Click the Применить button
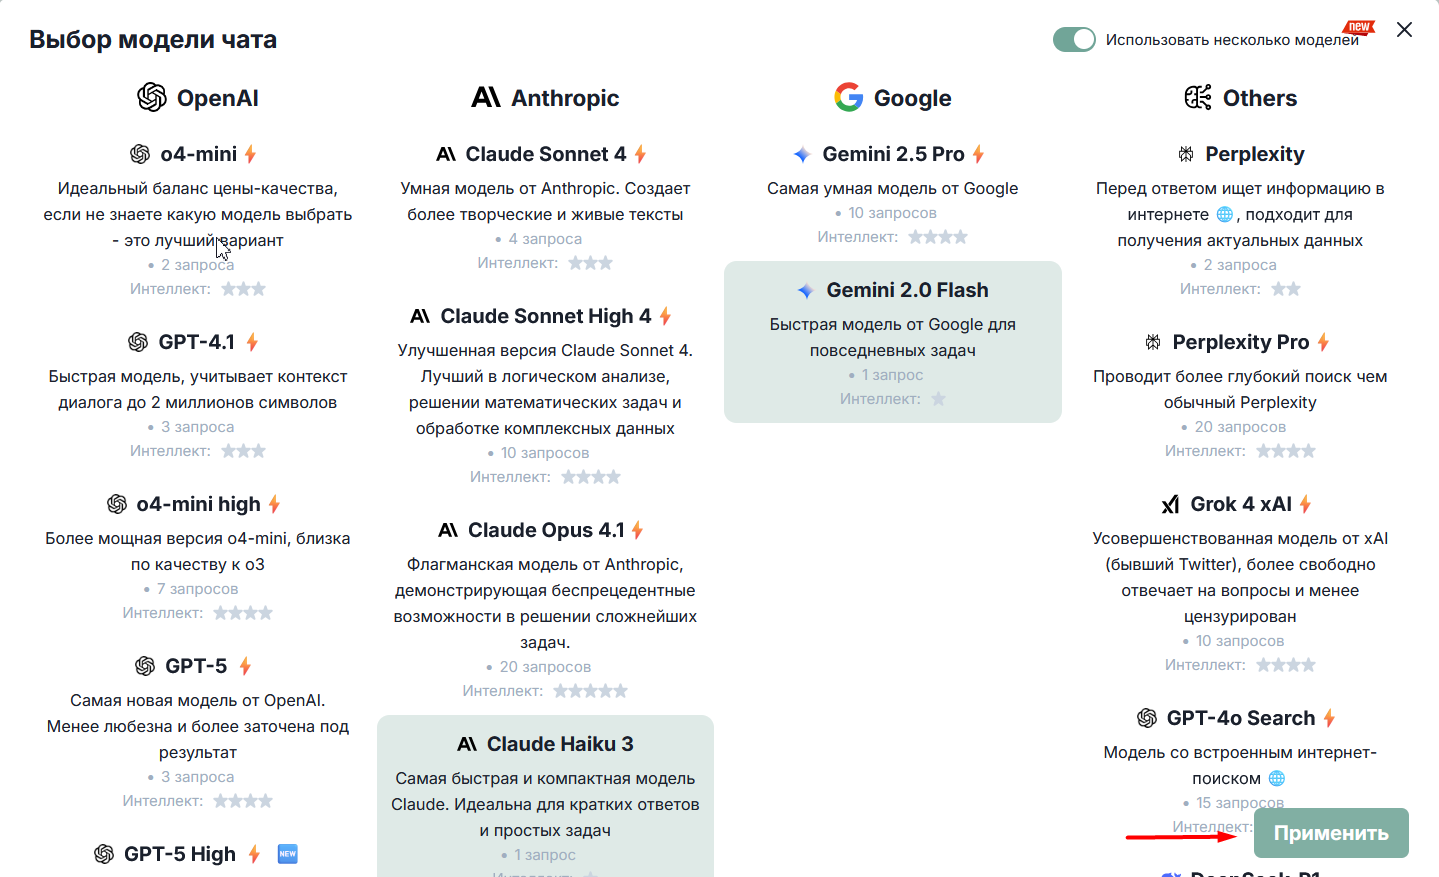This screenshot has width=1439, height=877. tap(1331, 833)
